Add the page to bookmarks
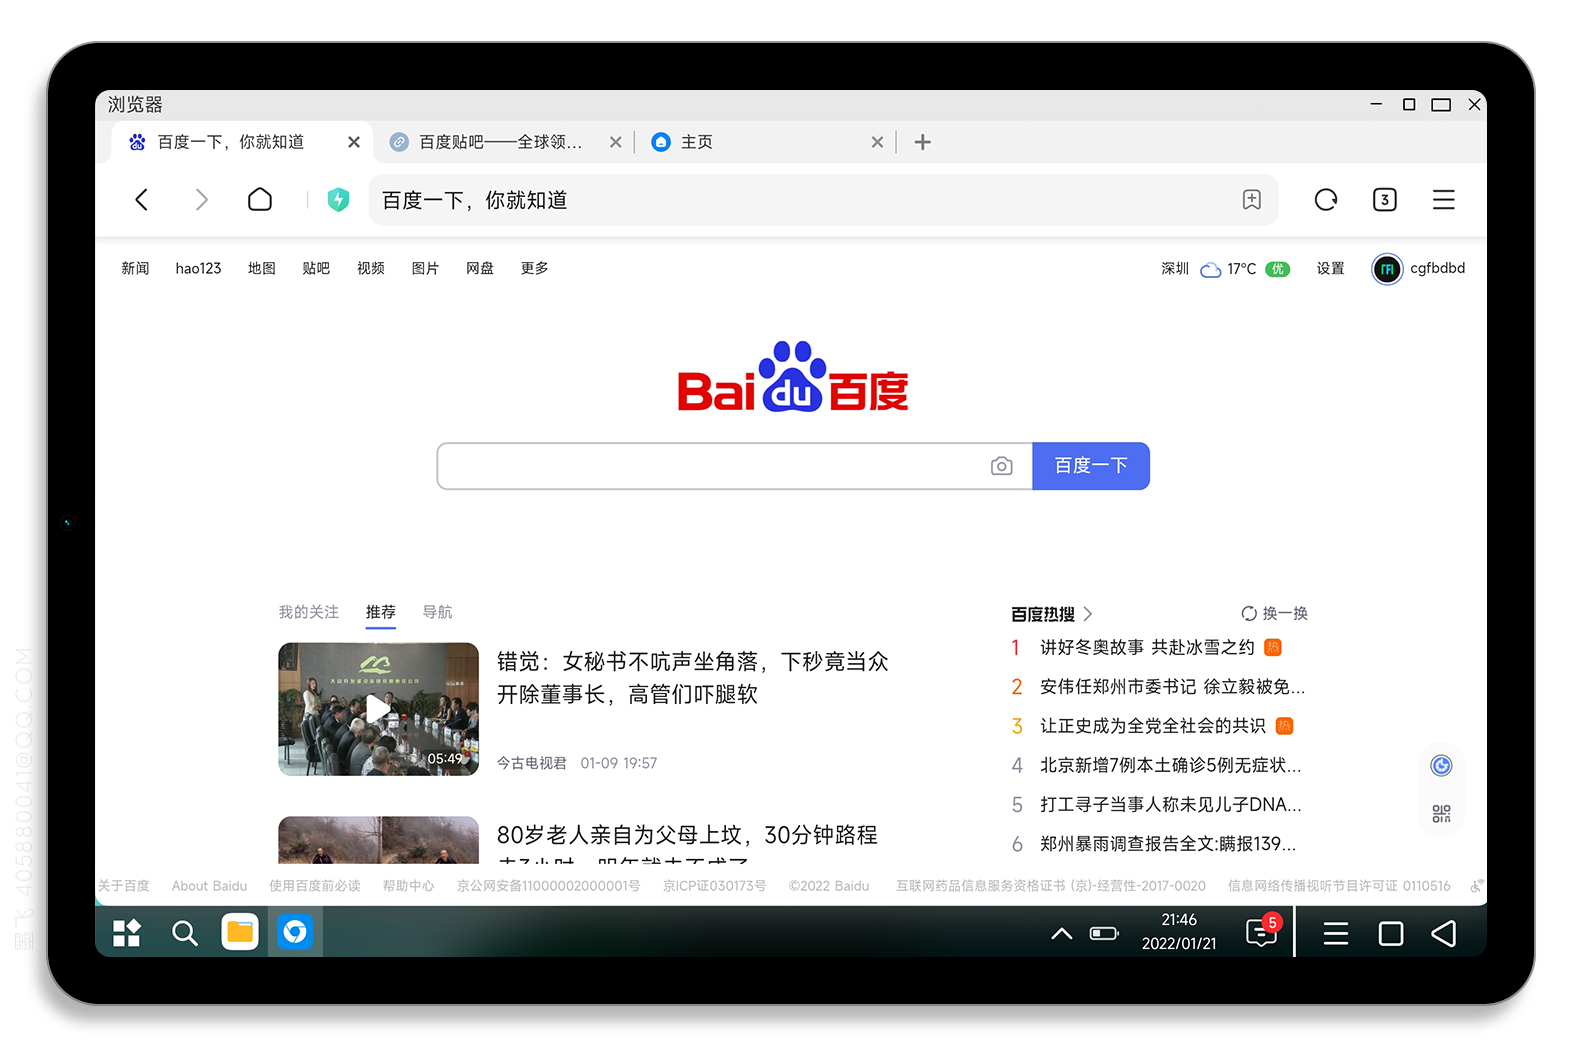 click(x=1251, y=200)
